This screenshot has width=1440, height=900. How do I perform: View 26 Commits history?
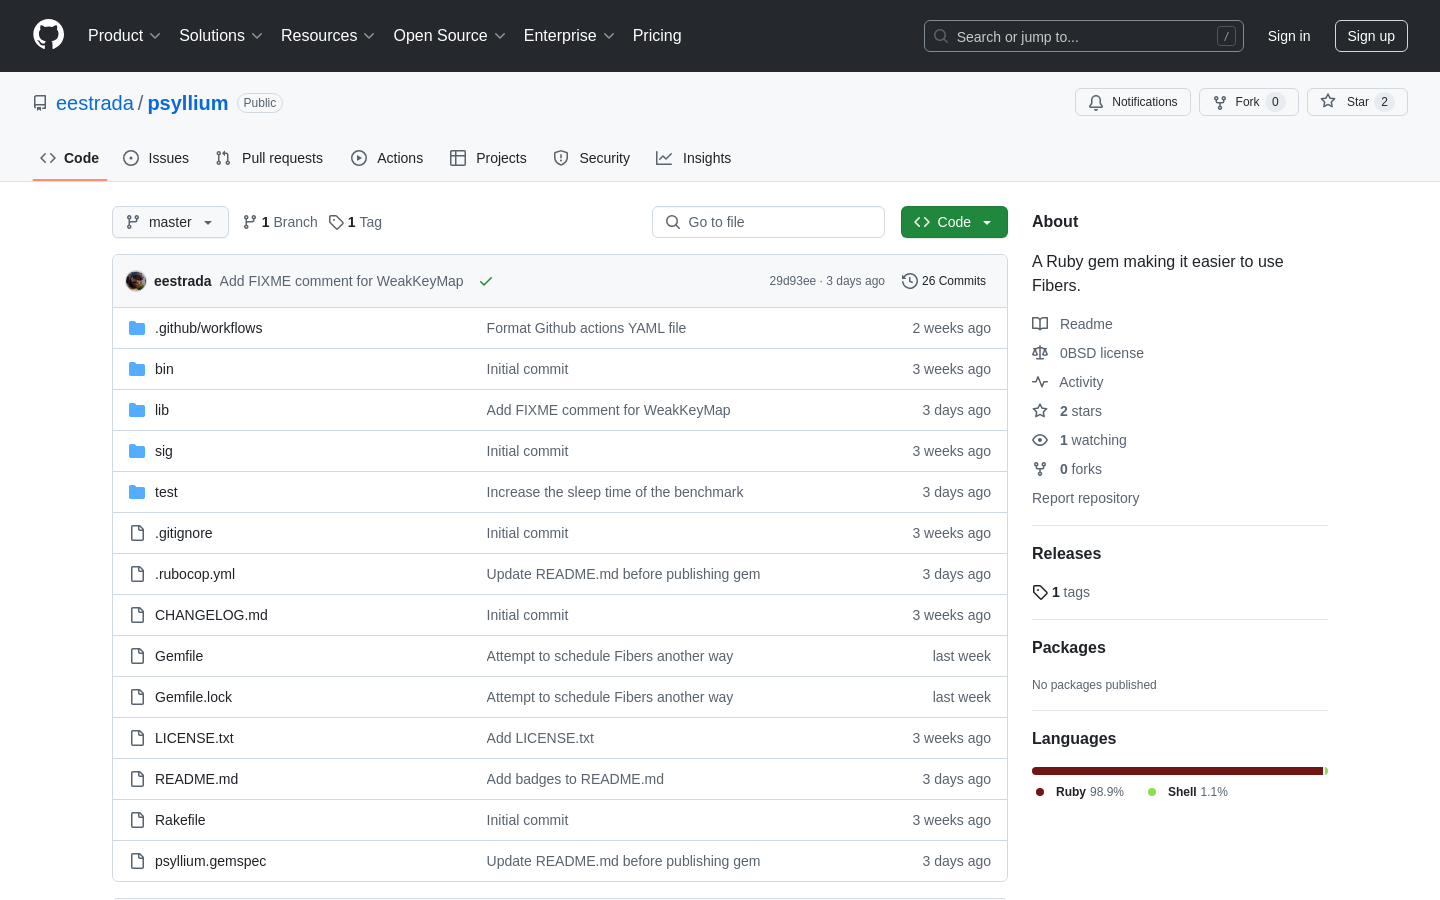[944, 281]
